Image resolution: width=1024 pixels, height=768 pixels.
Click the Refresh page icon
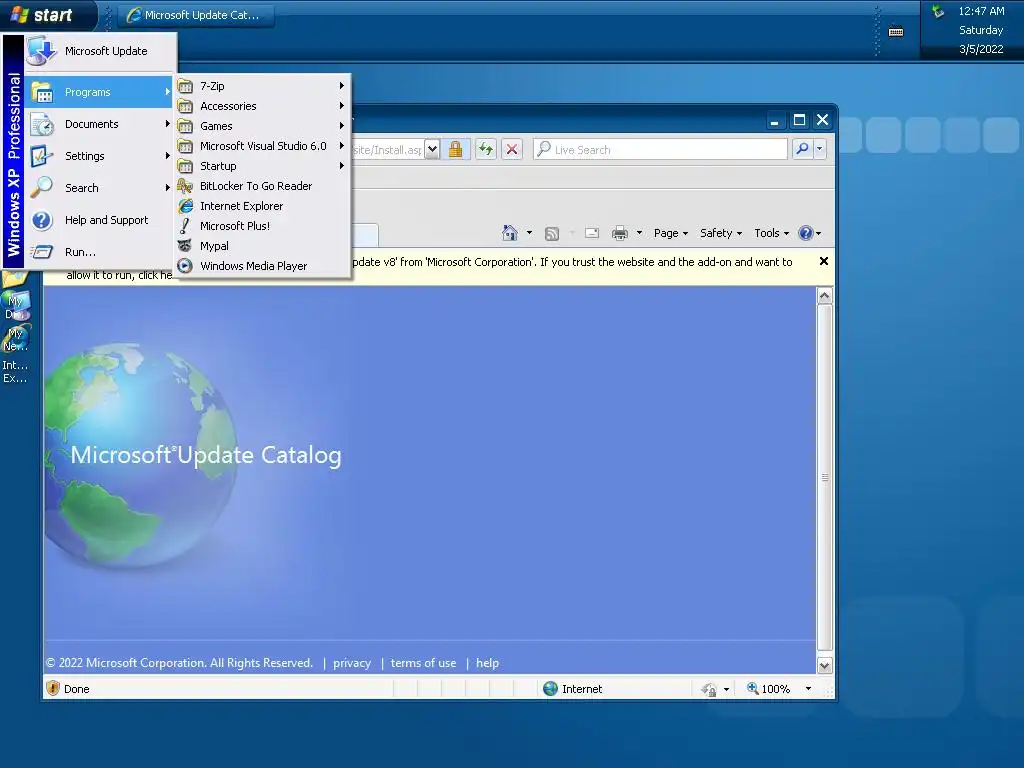[486, 150]
